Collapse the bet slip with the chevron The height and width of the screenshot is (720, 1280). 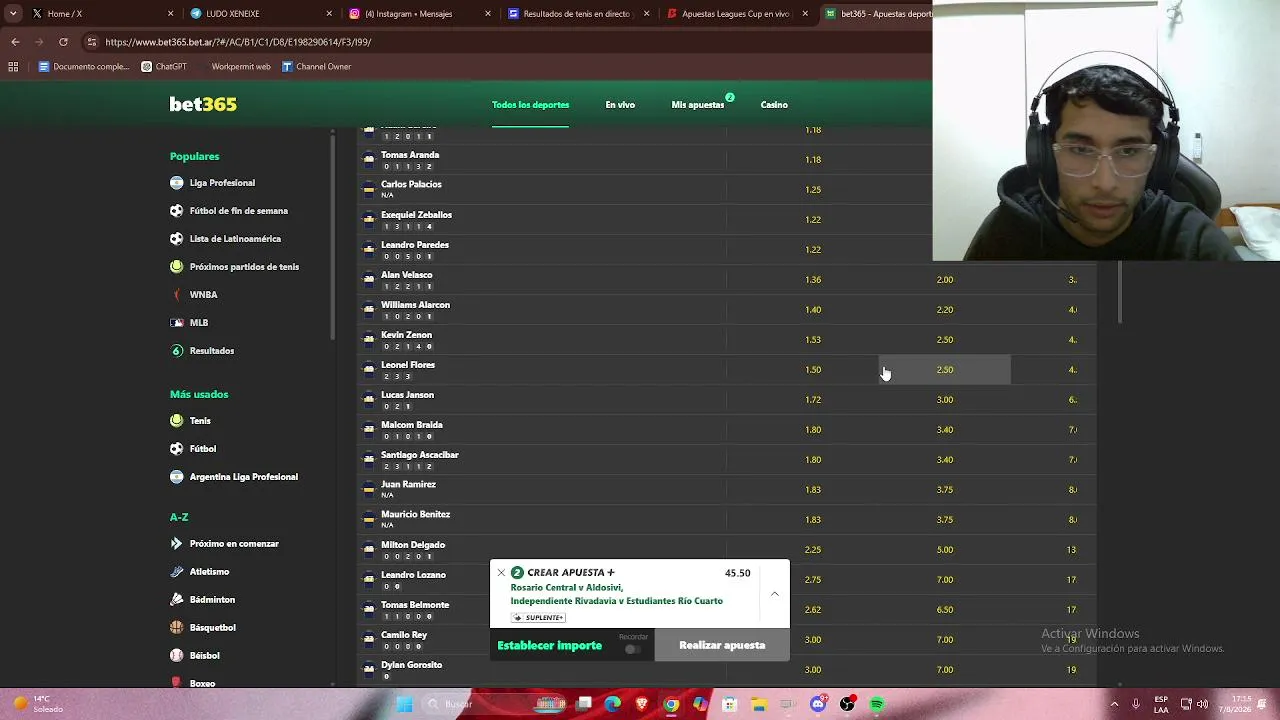(x=774, y=594)
